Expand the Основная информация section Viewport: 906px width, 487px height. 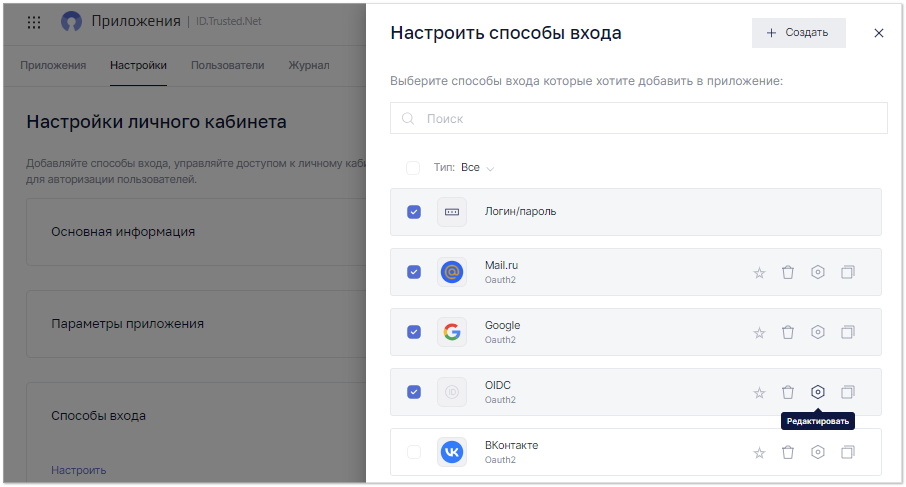click(196, 232)
